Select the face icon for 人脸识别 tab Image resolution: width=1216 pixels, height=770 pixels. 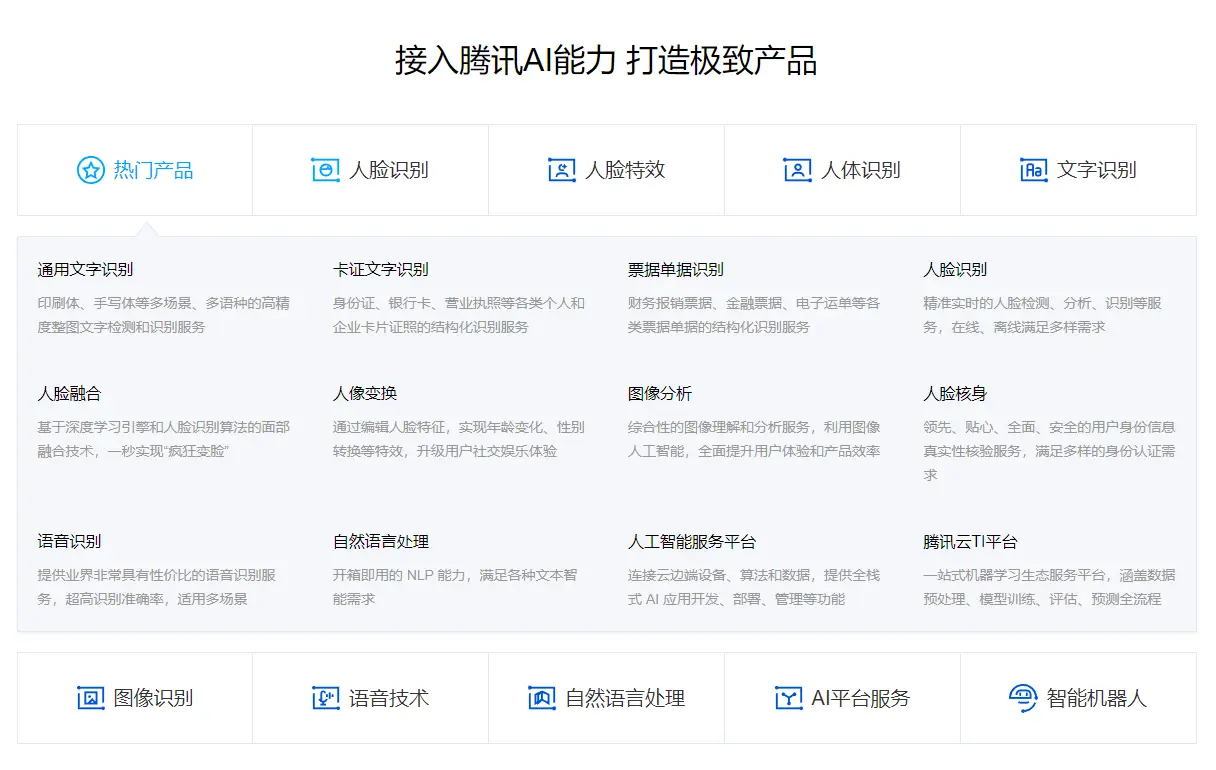(x=323, y=170)
